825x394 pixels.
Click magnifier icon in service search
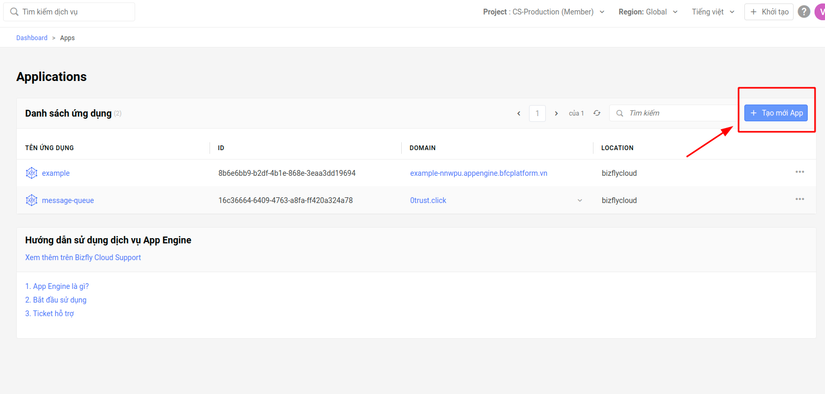pyautogui.click(x=14, y=12)
